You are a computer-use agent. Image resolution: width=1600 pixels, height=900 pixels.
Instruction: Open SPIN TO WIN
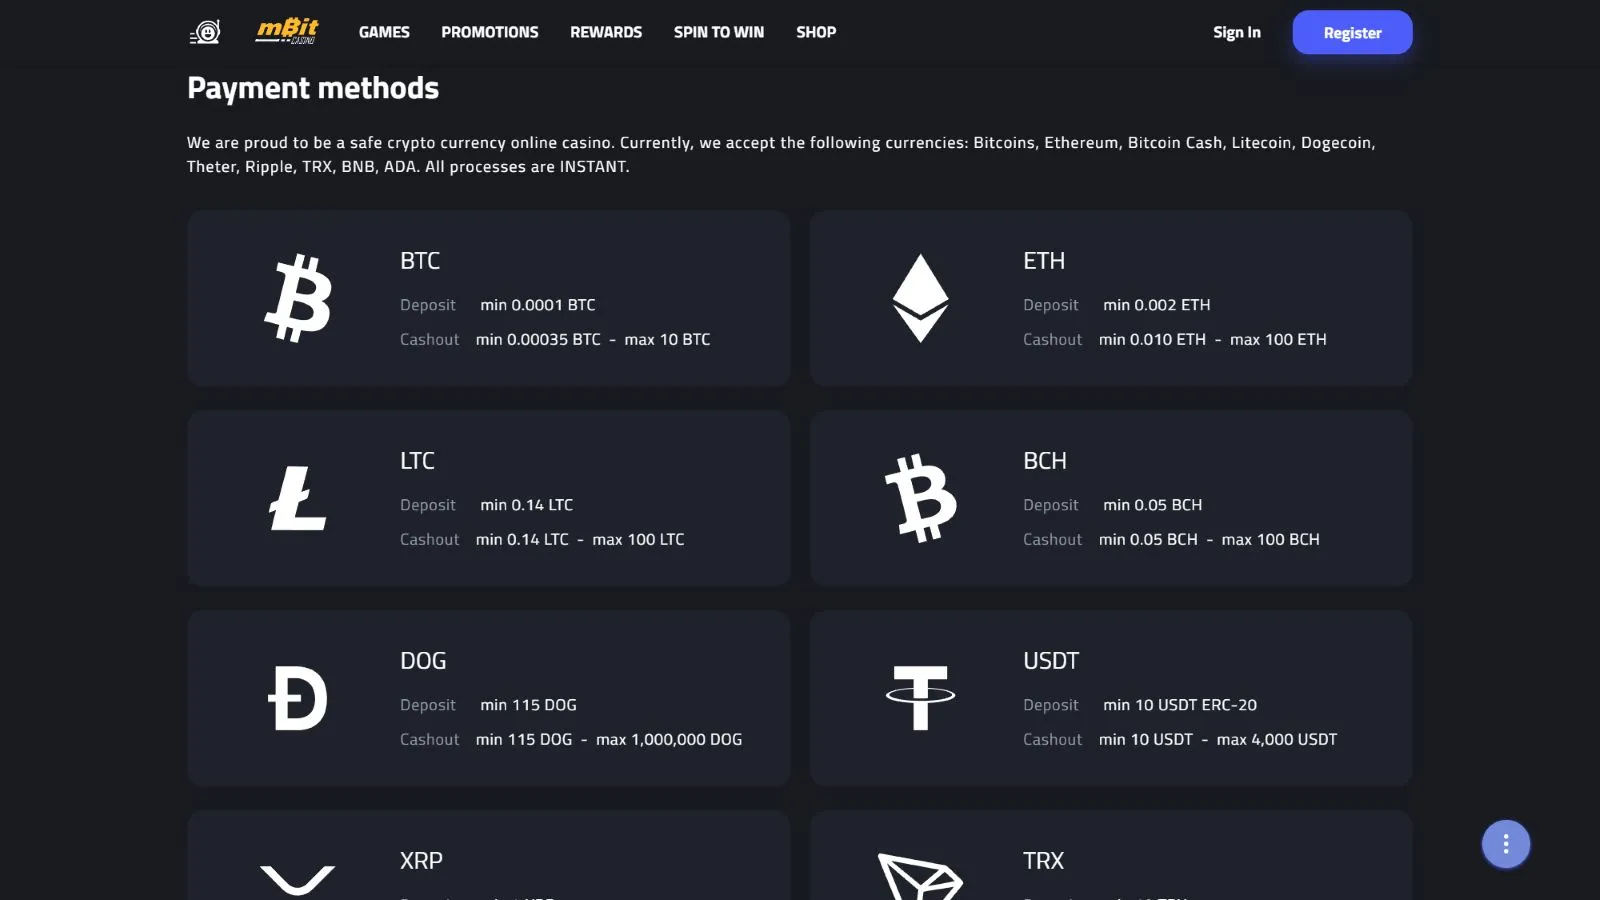pos(719,32)
